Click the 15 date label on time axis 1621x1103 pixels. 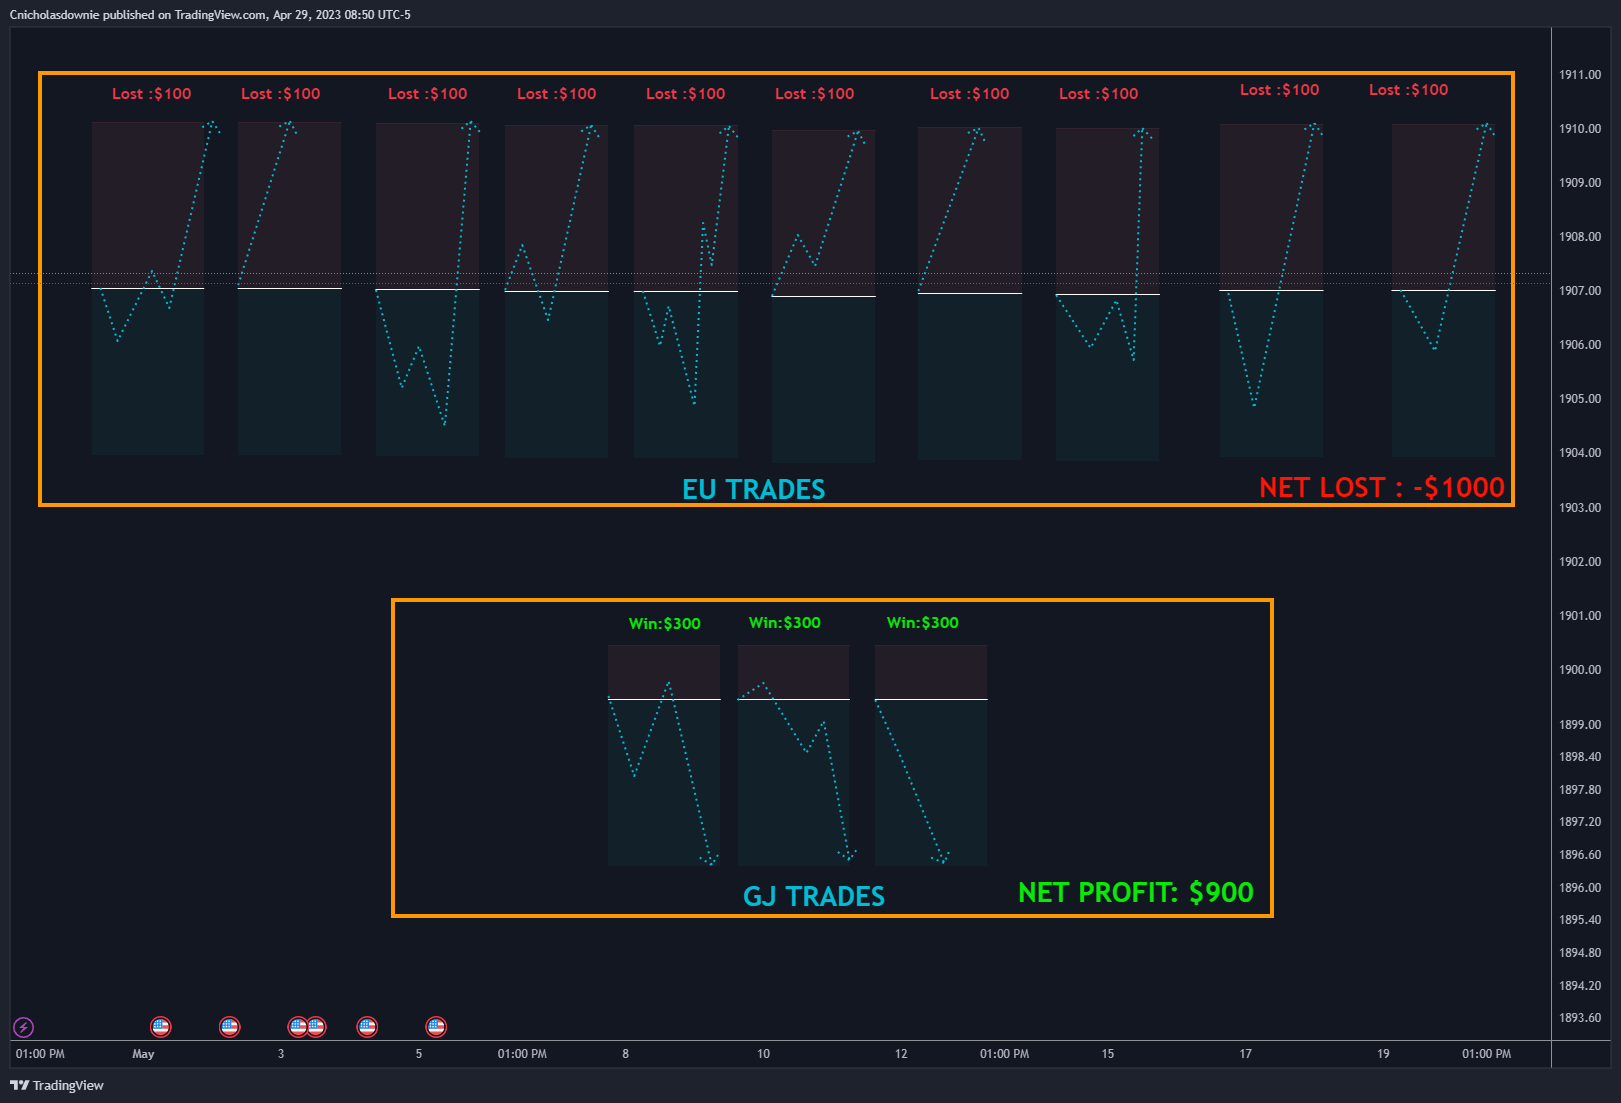[x=1108, y=1054]
